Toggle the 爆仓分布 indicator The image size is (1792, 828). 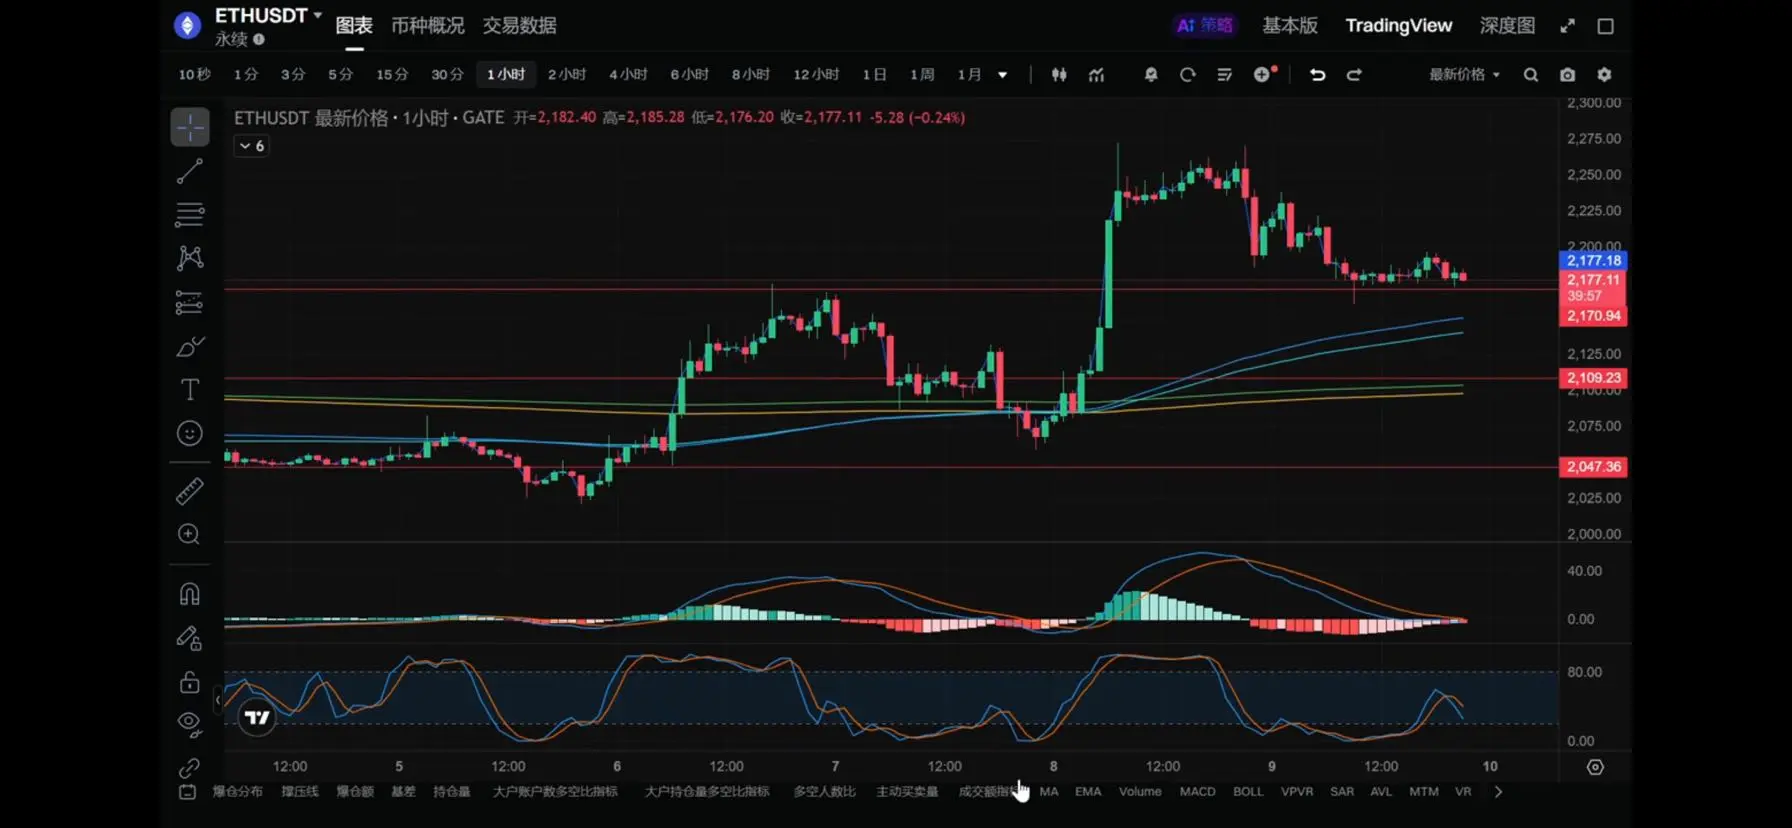(237, 792)
